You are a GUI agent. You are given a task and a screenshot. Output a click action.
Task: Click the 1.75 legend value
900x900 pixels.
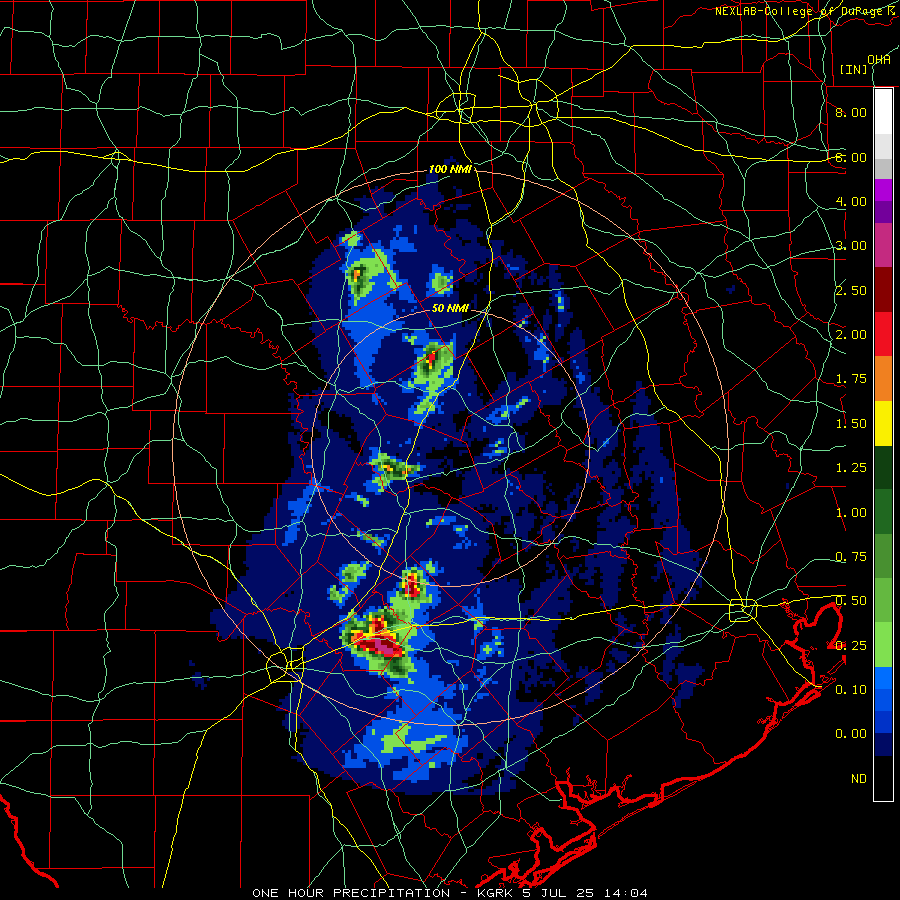tap(851, 379)
